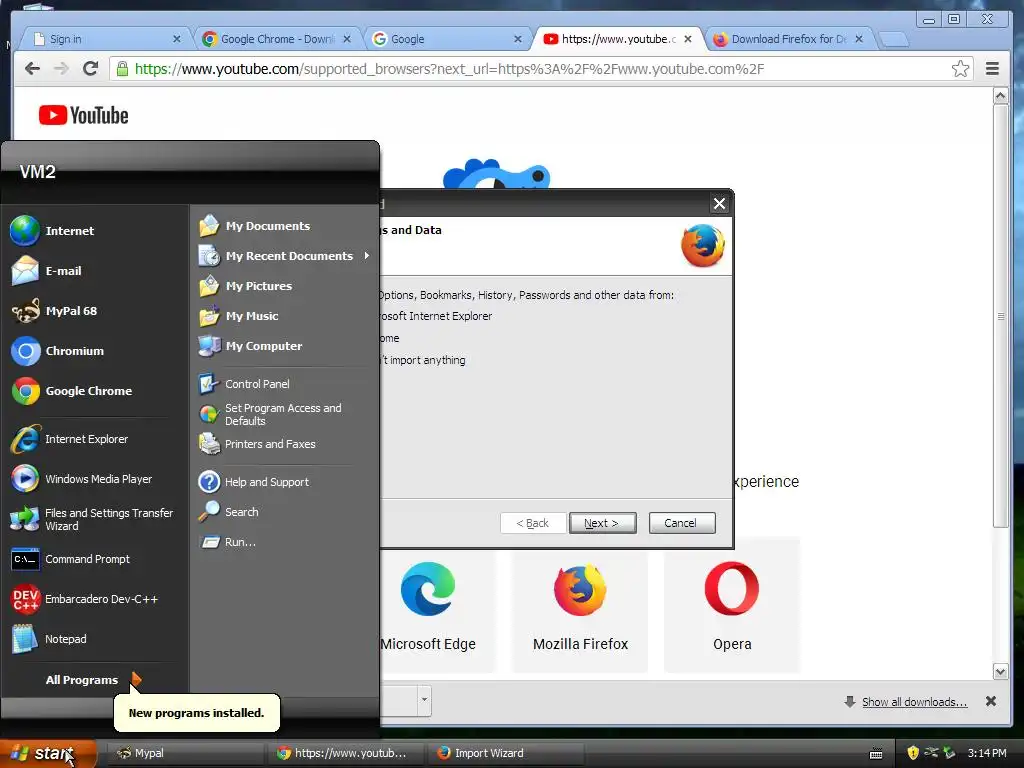
Task: Switch to the Download Firefox tab
Action: (788, 39)
